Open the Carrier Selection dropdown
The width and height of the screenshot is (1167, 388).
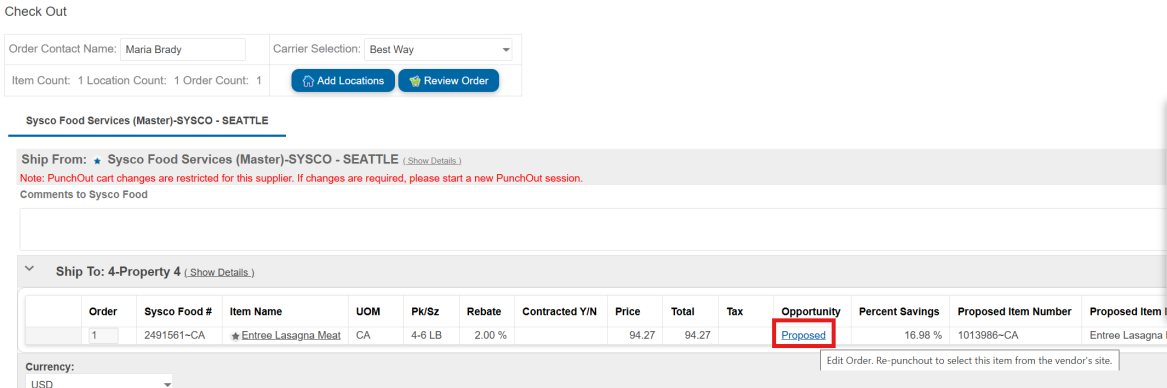438,50
